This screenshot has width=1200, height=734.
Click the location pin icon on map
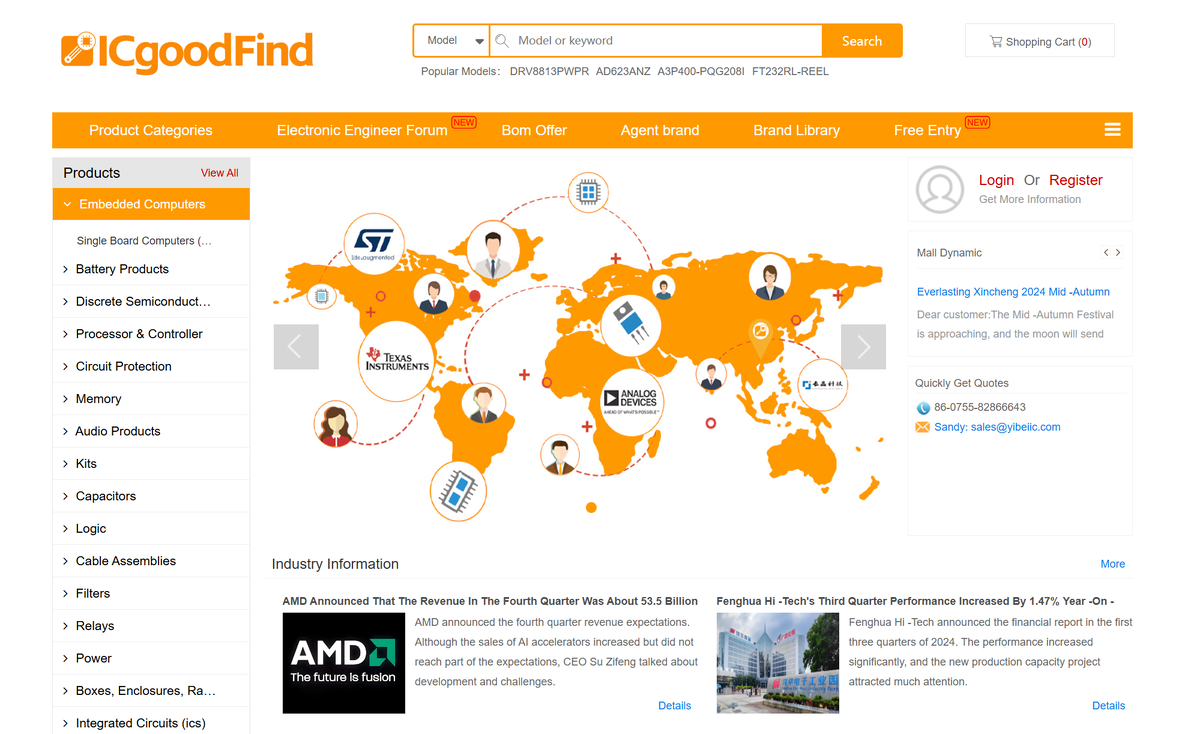pyautogui.click(x=760, y=338)
